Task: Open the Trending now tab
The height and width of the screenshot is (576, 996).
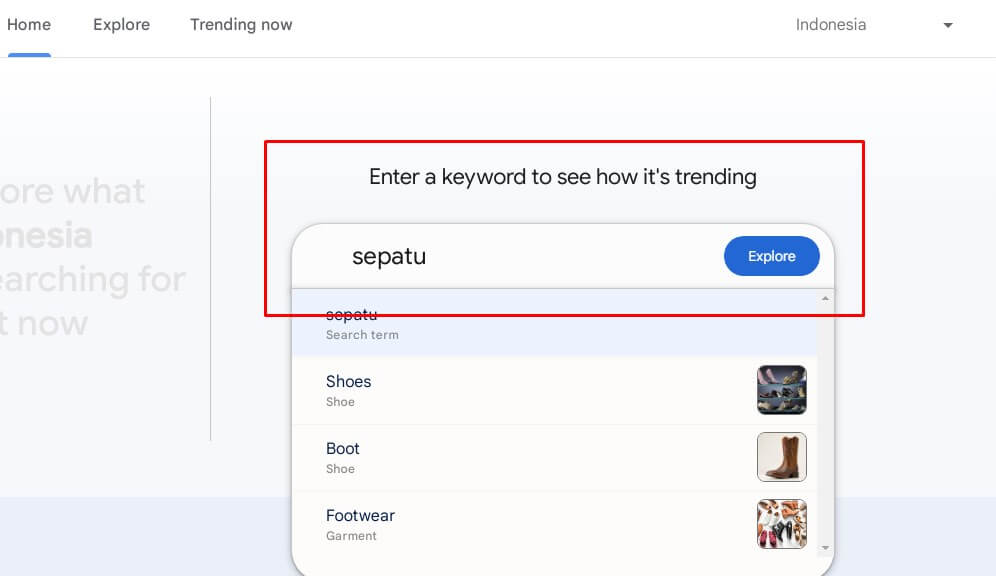Action: click(x=241, y=25)
